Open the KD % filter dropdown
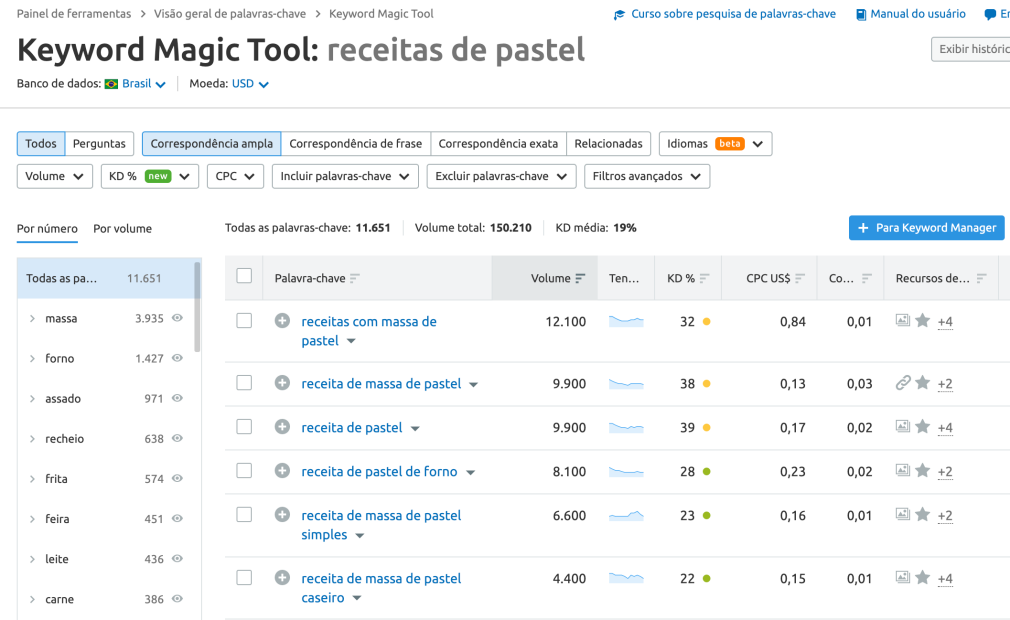The height and width of the screenshot is (620, 1010). 149,176
